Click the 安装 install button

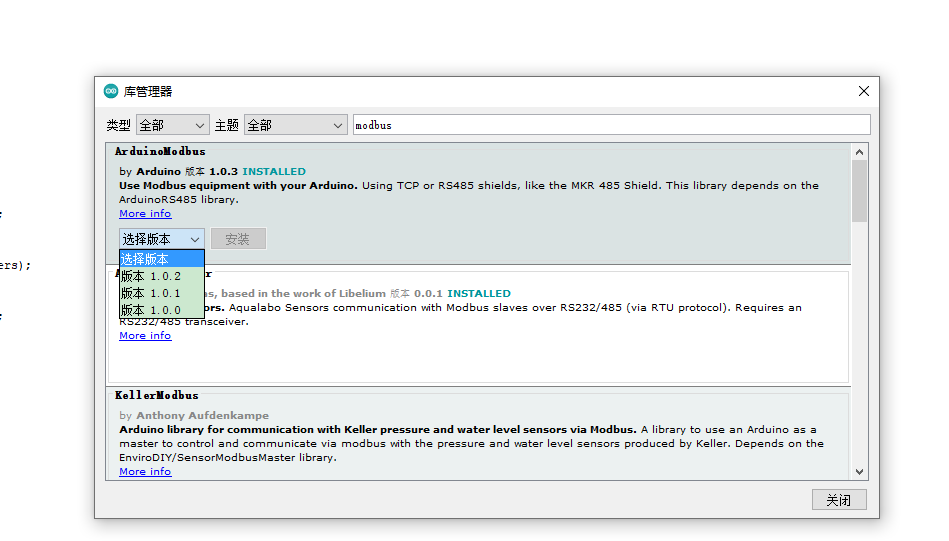[238, 239]
